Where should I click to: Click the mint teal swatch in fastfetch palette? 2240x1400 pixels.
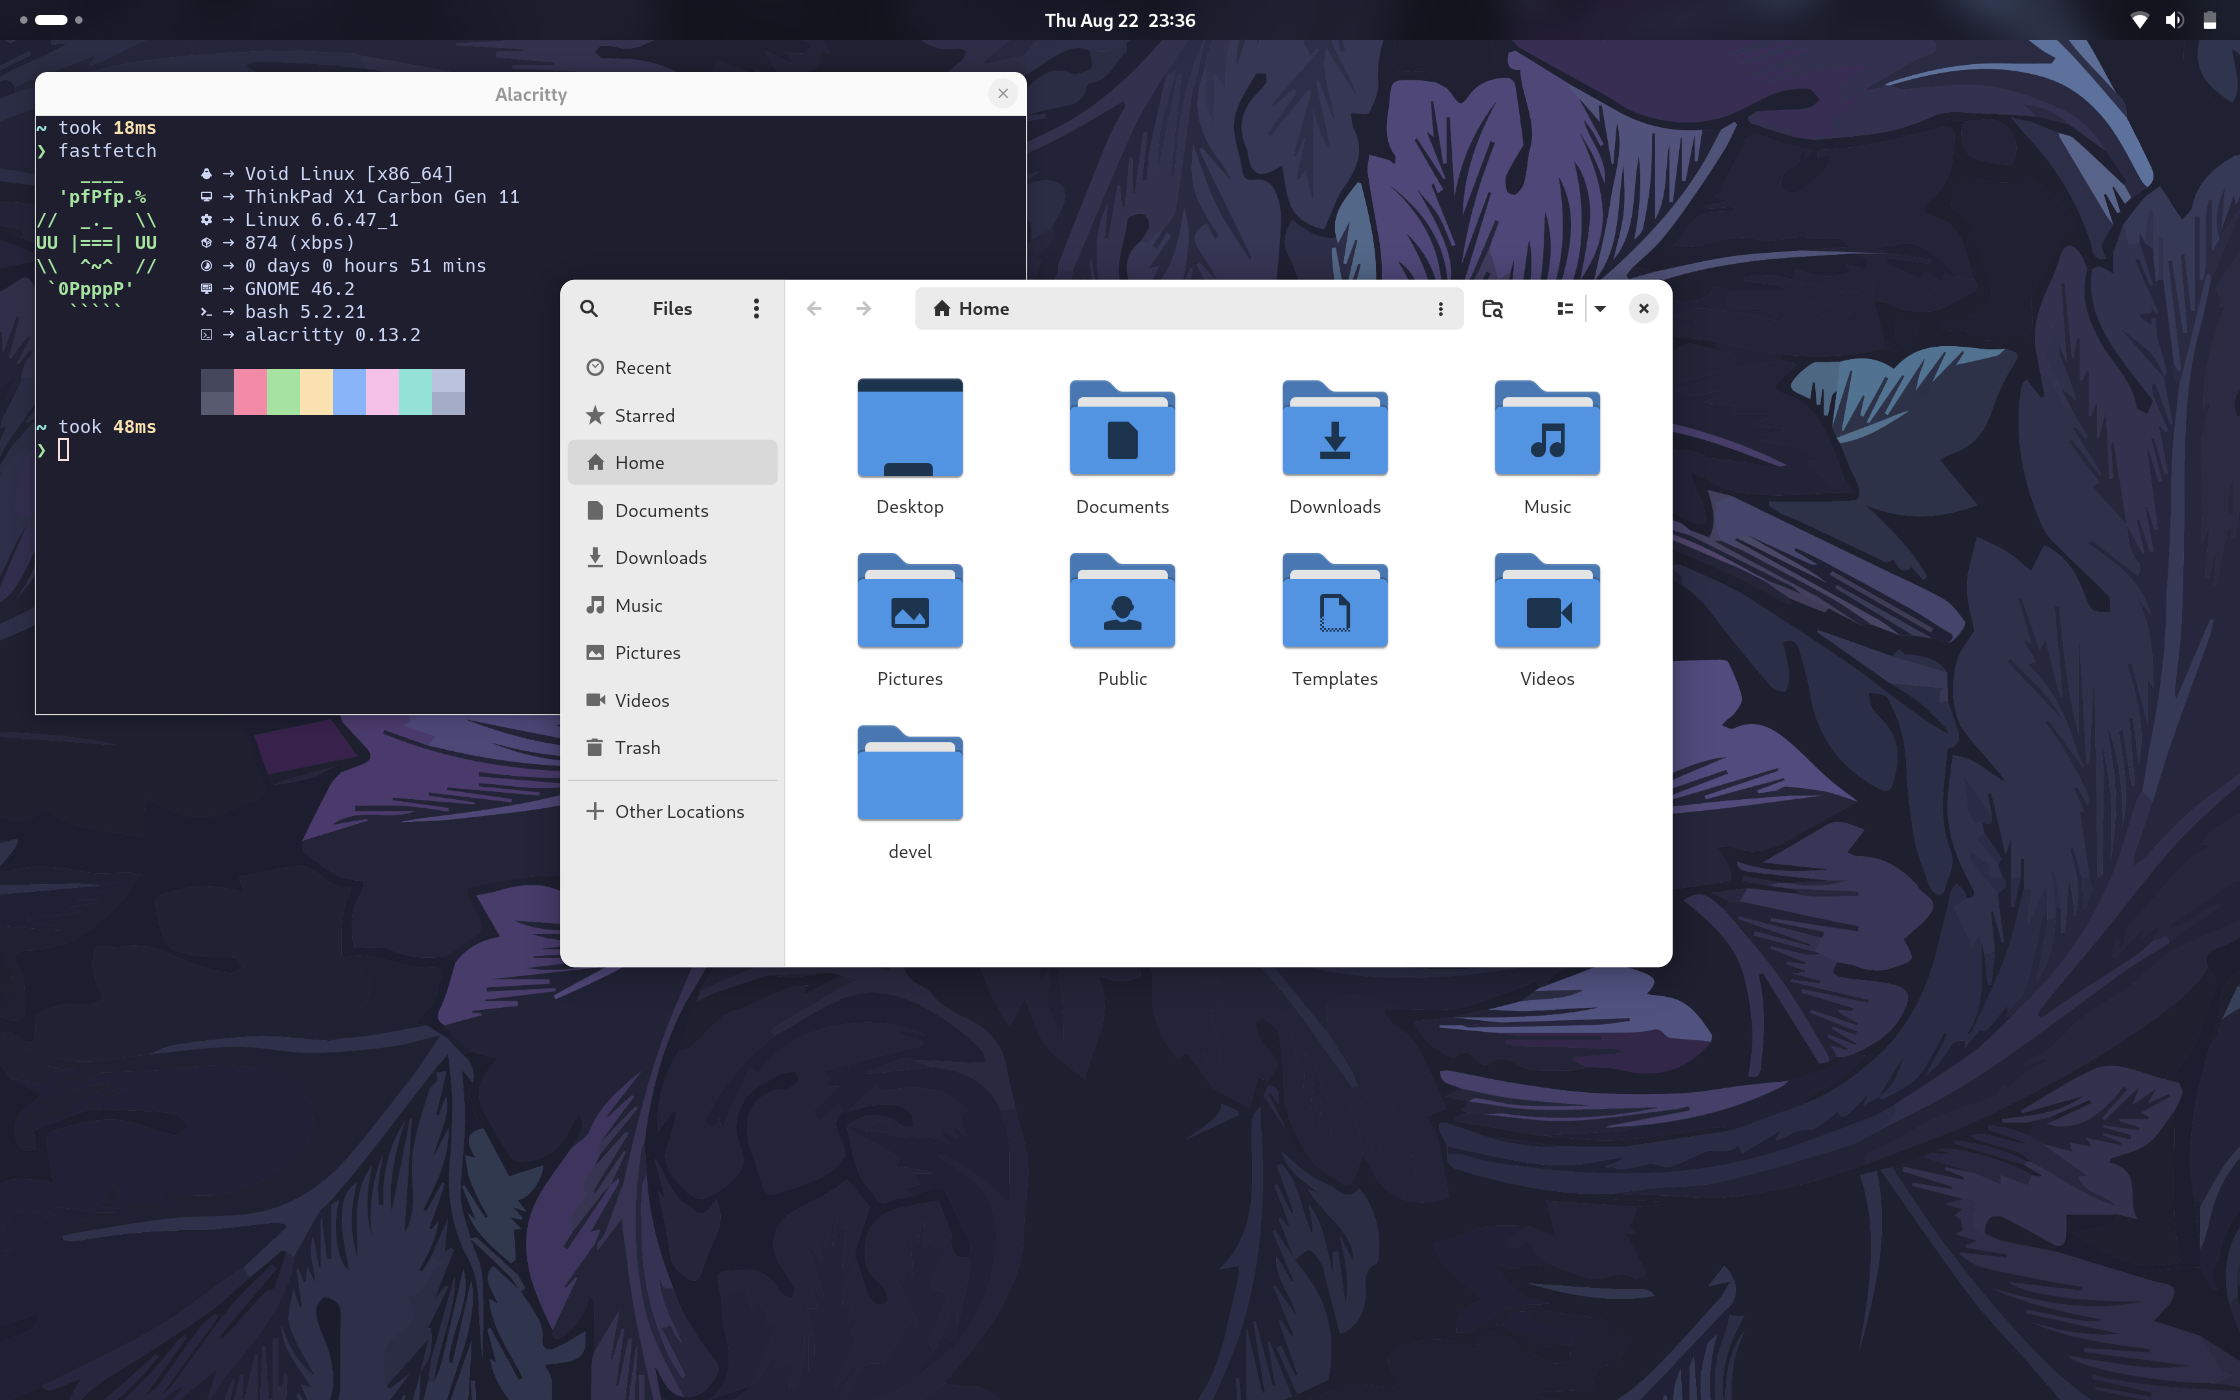tap(415, 392)
